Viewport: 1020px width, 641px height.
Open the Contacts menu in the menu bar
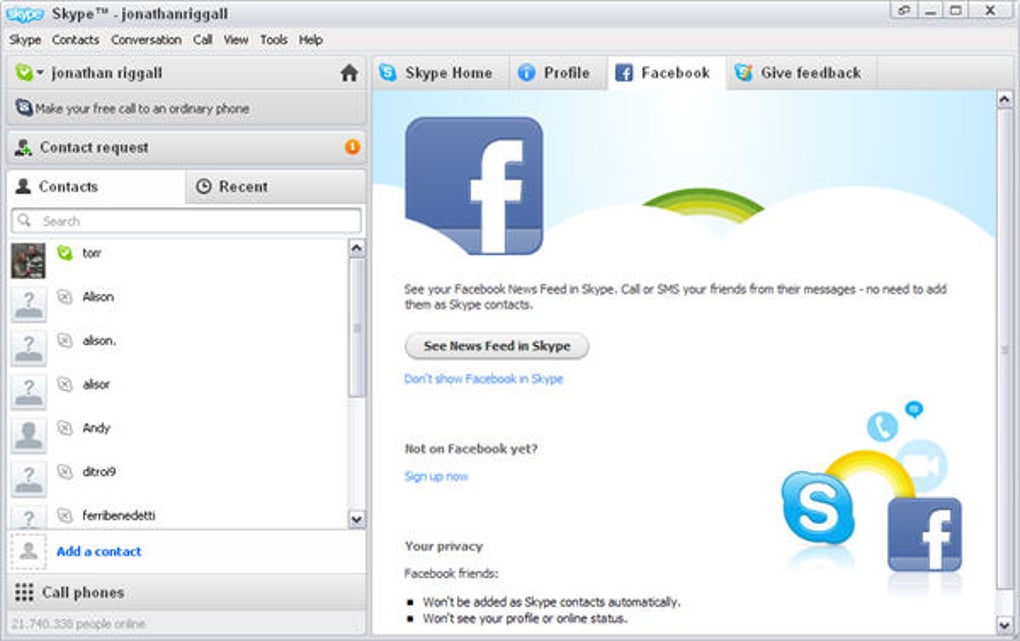(x=75, y=40)
